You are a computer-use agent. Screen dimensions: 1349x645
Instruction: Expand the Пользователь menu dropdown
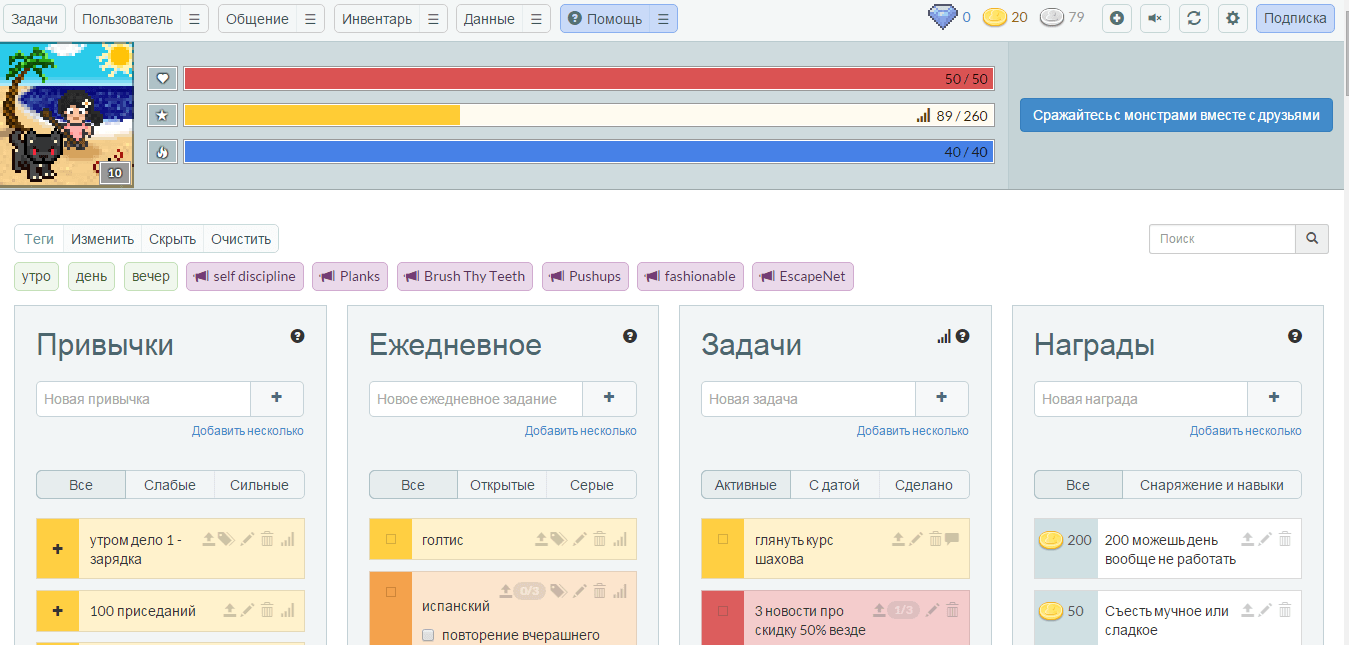[195, 19]
